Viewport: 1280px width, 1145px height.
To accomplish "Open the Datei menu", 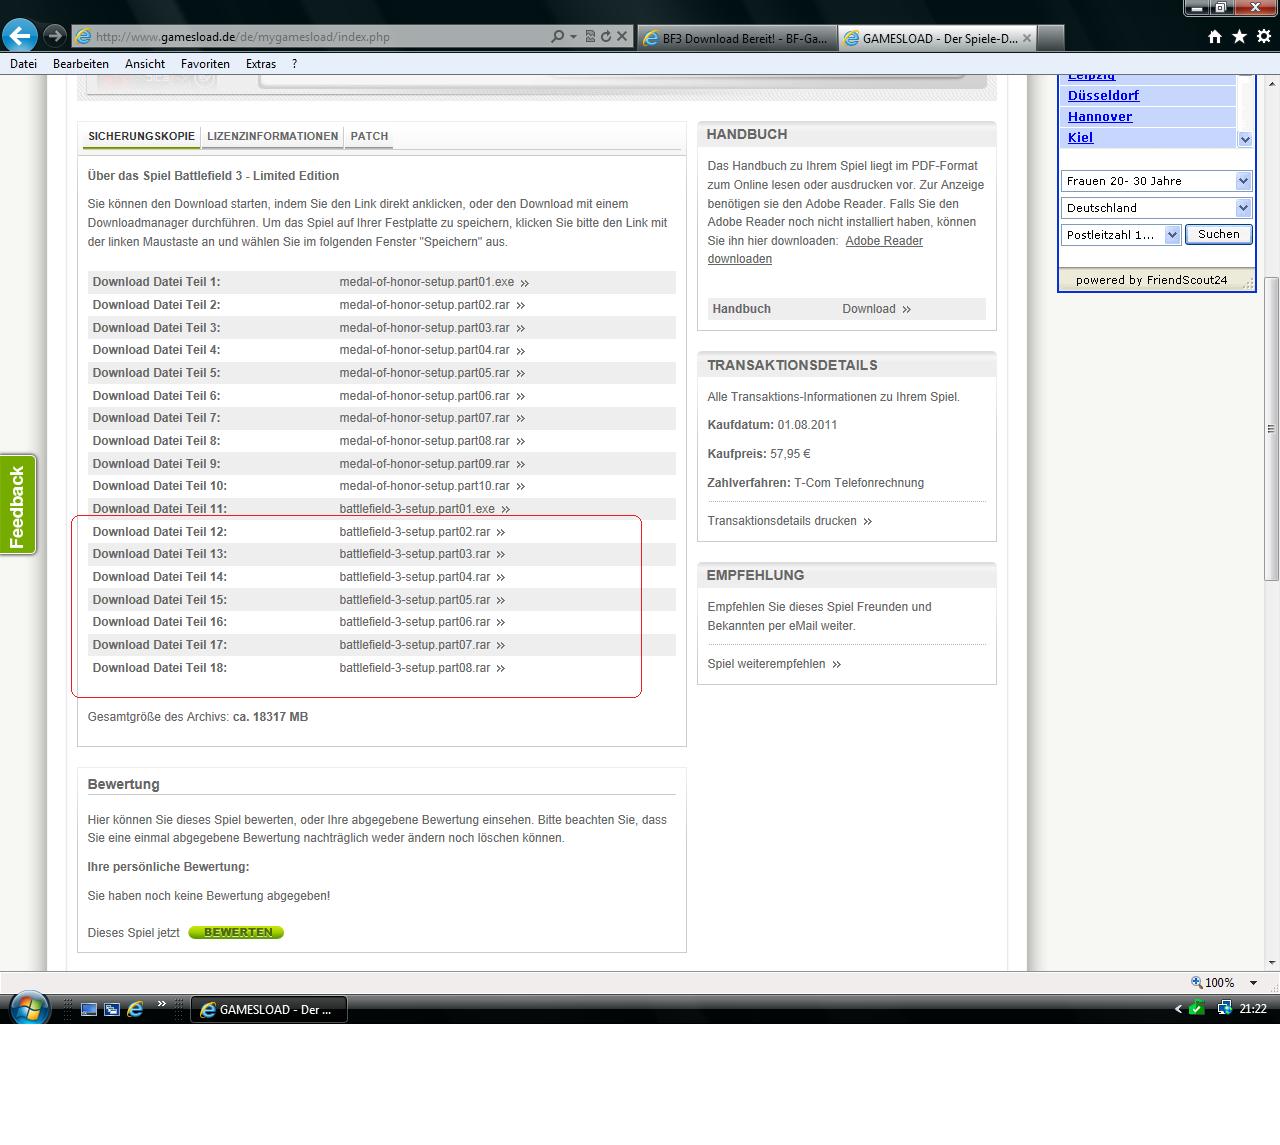I will click(23, 64).
